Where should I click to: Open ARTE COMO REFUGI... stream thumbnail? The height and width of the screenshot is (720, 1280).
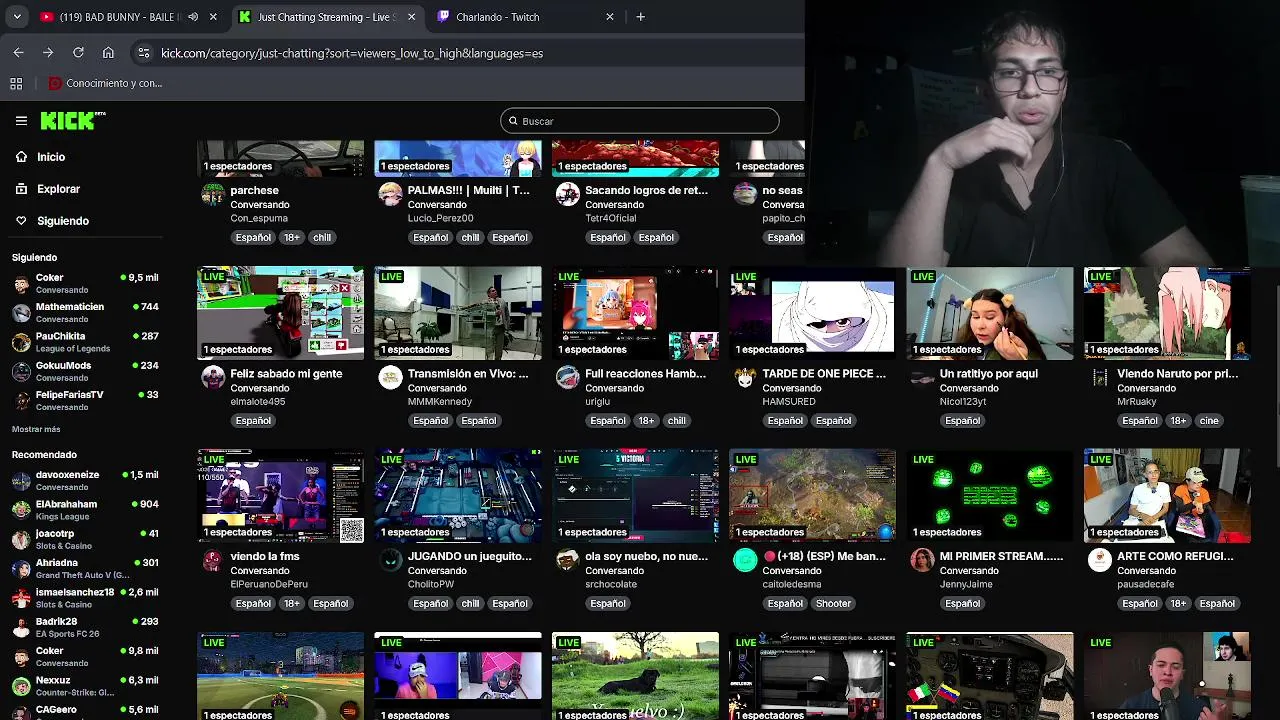pyautogui.click(x=1168, y=496)
